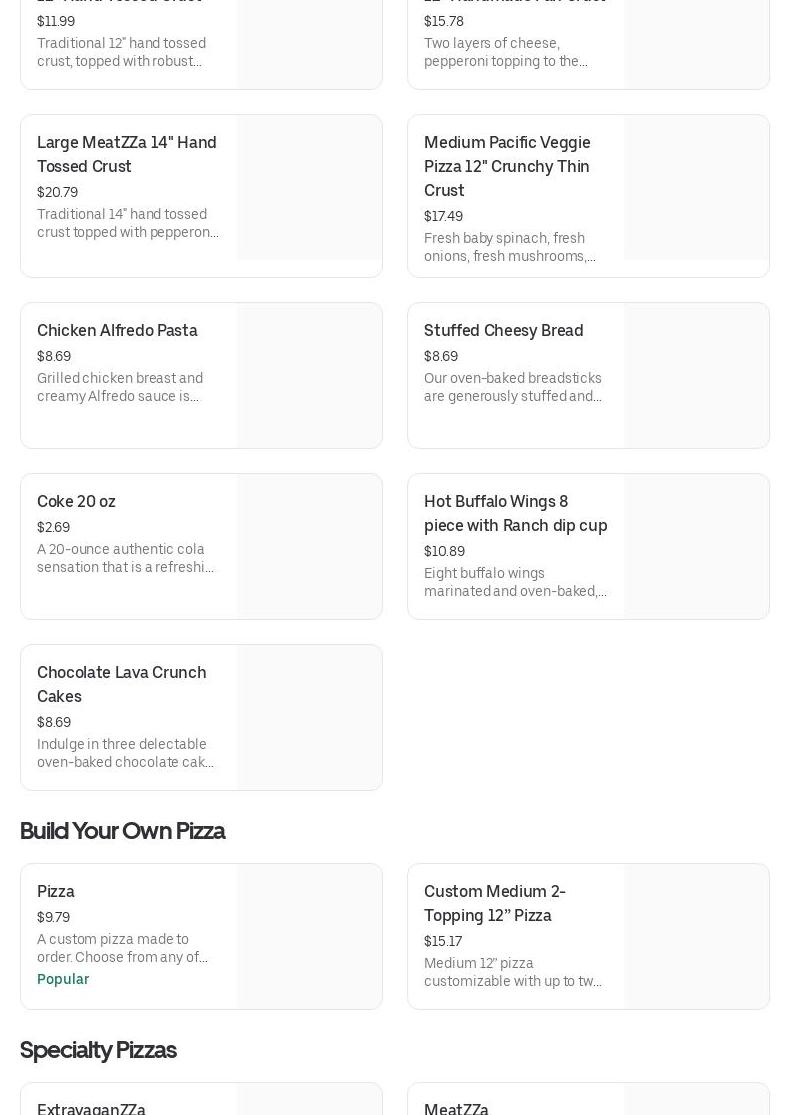804x1115 pixels.
Task: Select Custom Medium 2-Topping 12" Pizza
Action: click(494, 903)
